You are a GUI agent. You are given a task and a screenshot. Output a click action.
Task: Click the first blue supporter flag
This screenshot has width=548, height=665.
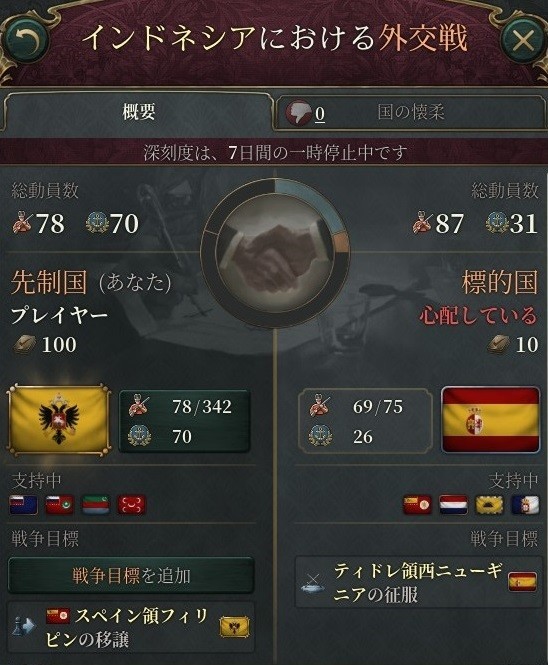24,505
